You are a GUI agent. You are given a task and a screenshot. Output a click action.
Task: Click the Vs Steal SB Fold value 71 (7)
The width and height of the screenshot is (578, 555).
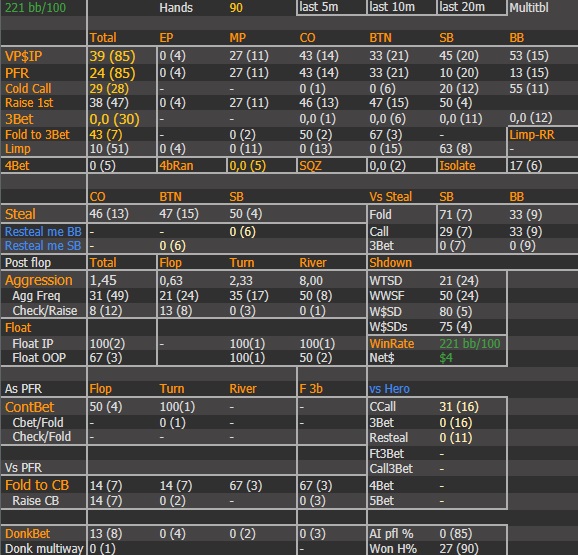(455, 214)
